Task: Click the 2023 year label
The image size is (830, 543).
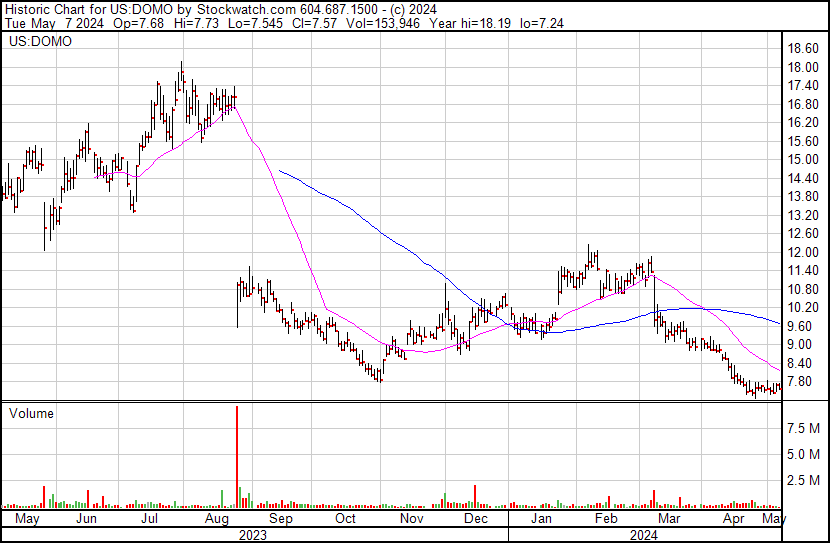Action: pos(252,535)
